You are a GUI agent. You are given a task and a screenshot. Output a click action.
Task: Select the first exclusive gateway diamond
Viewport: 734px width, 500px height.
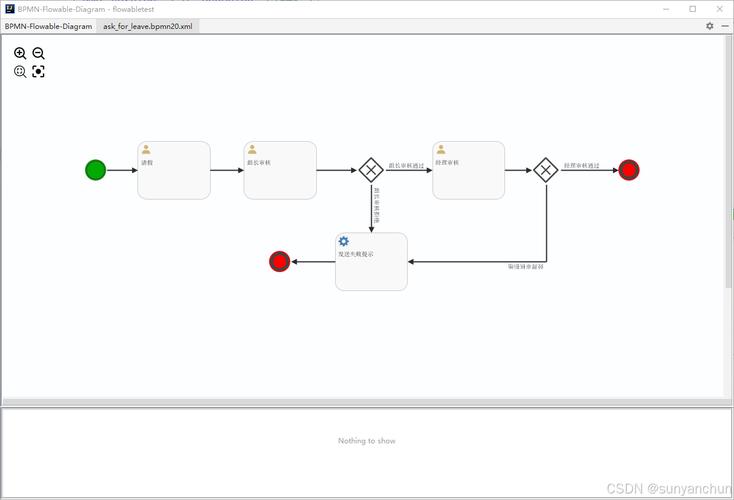click(371, 170)
